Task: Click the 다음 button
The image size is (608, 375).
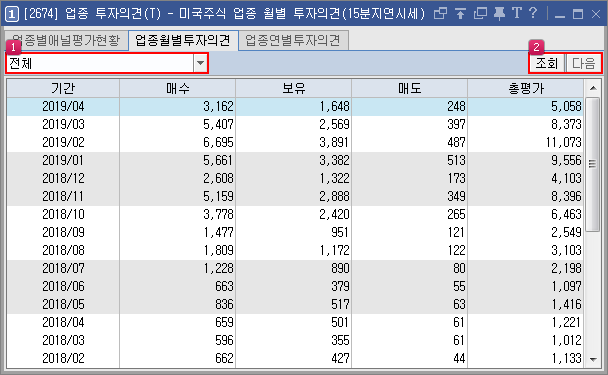Action: (x=584, y=63)
